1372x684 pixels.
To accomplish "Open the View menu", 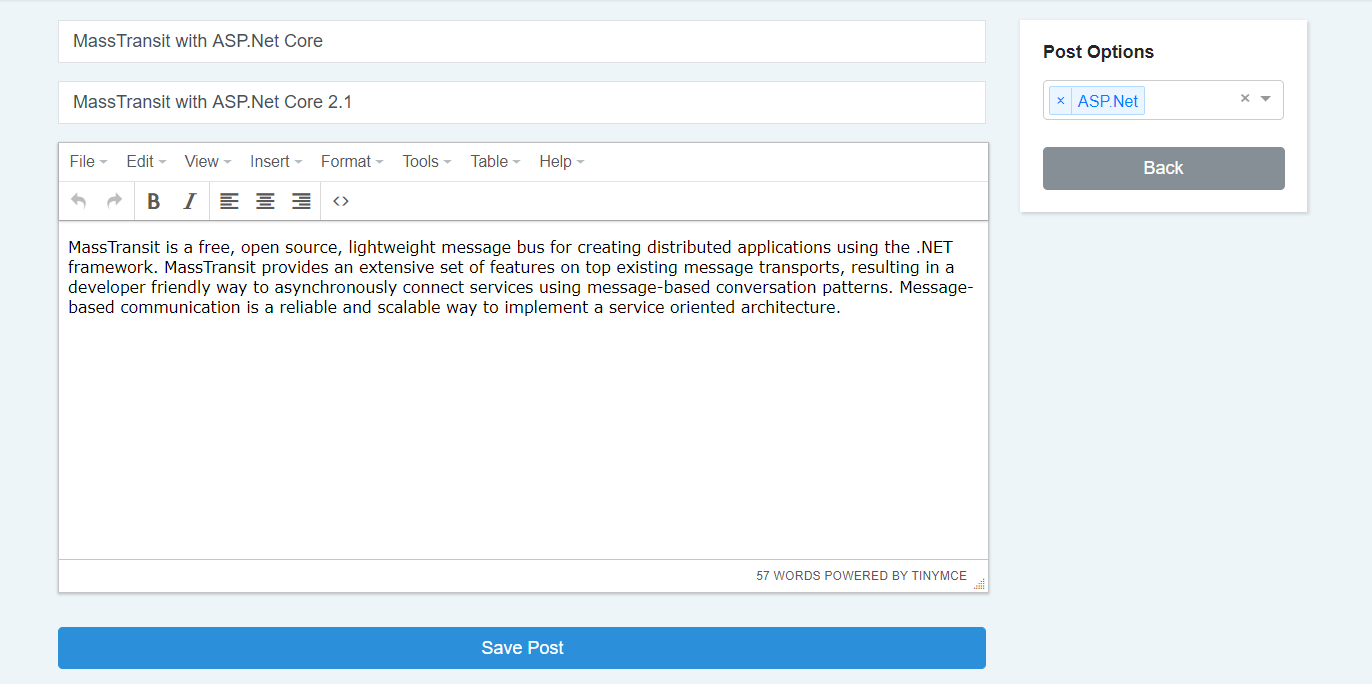I will [208, 161].
